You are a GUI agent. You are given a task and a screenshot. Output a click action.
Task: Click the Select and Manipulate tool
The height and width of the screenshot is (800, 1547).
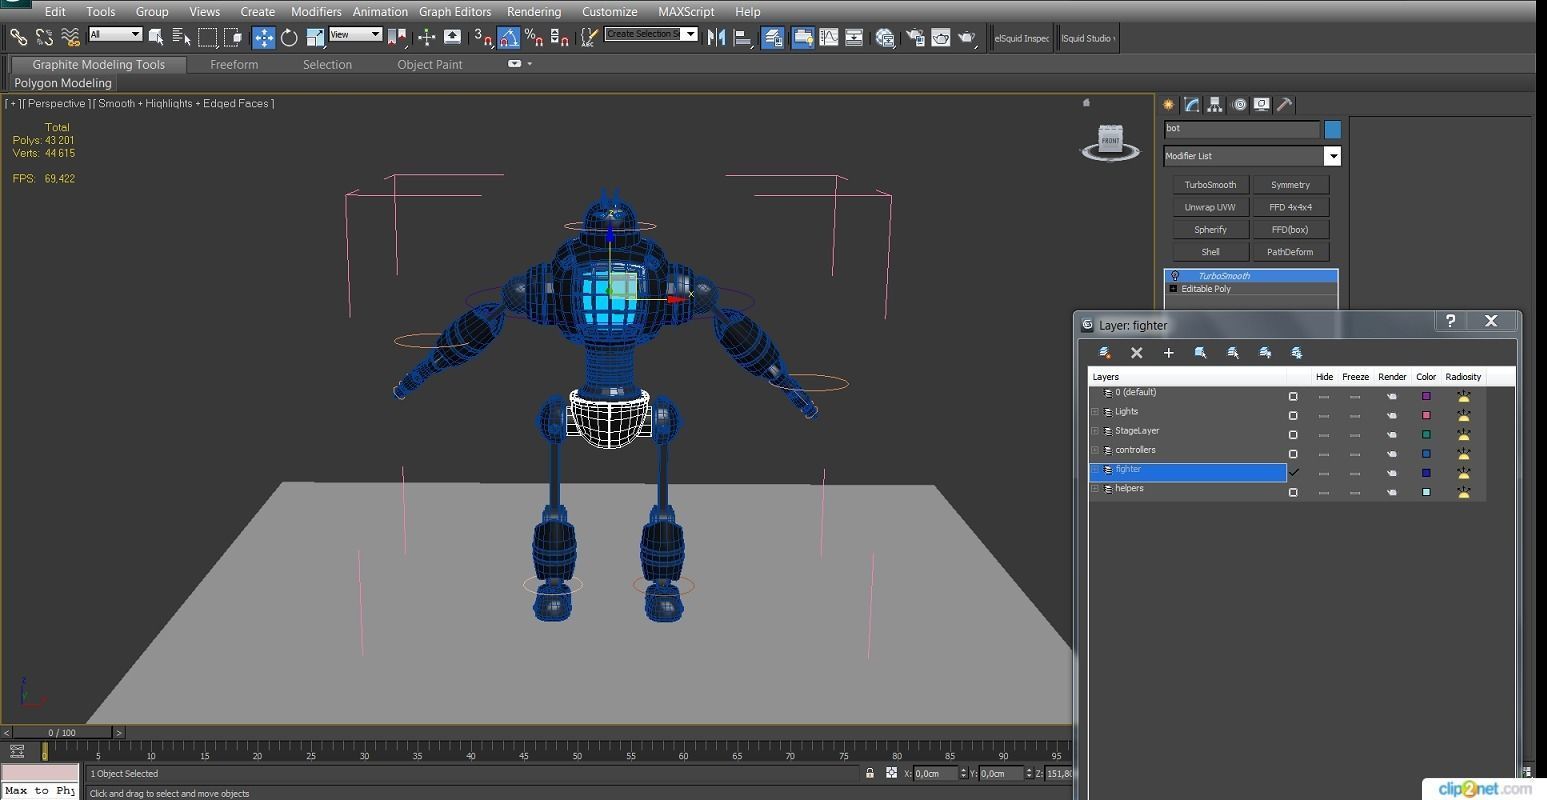[427, 37]
